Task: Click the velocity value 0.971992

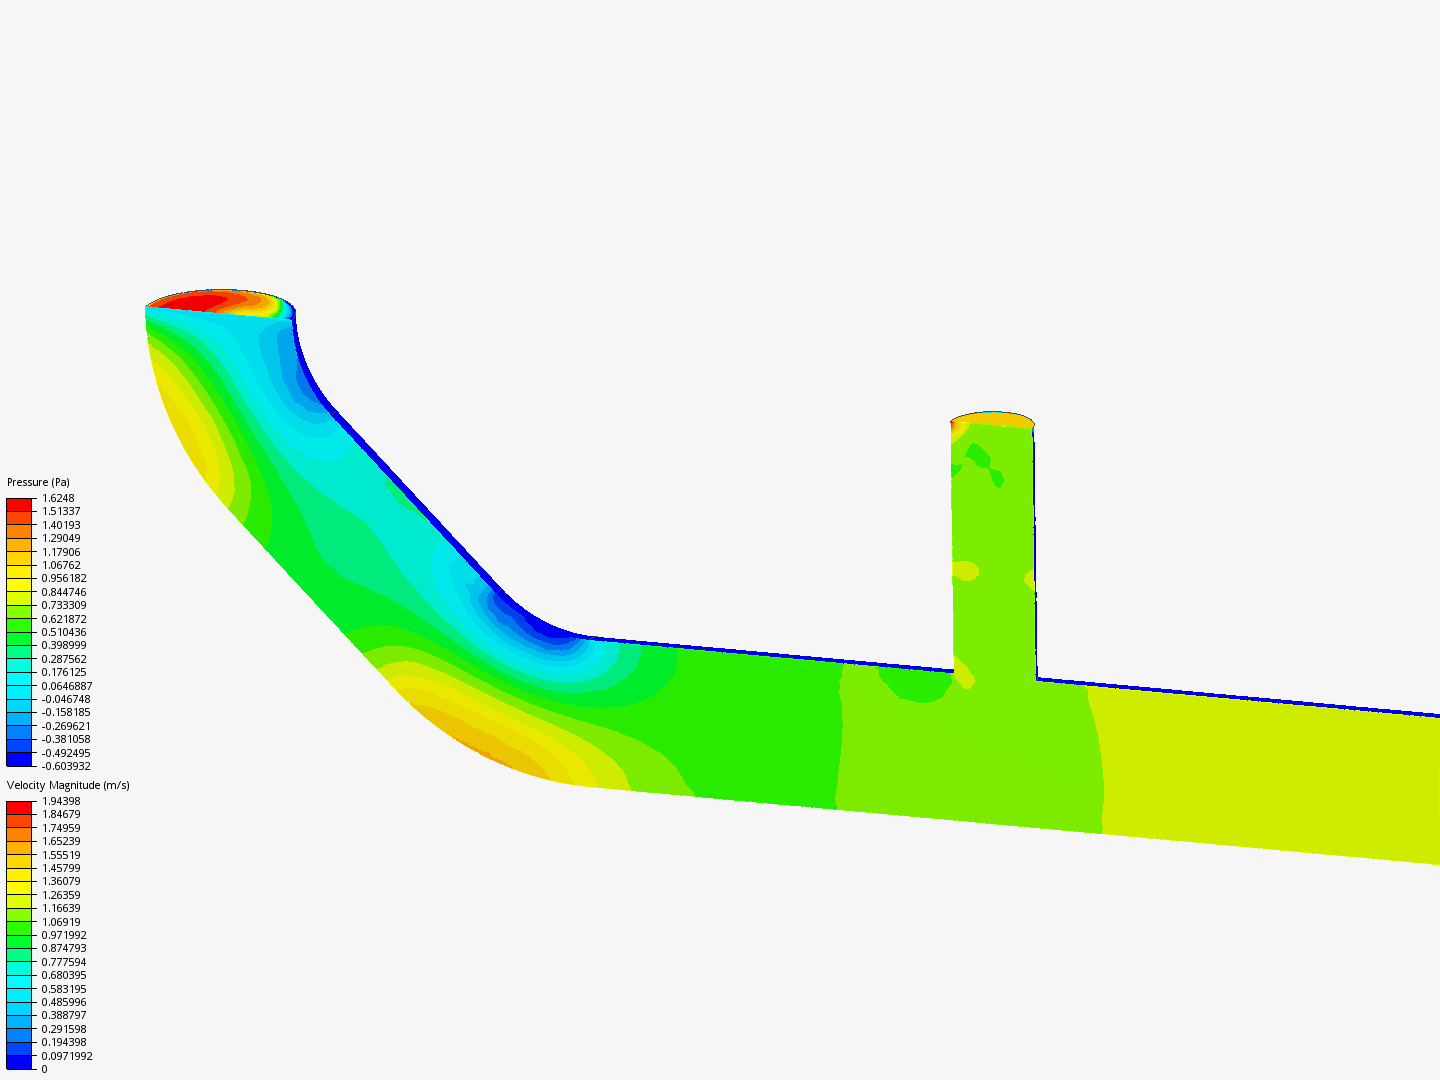Action: [x=64, y=935]
